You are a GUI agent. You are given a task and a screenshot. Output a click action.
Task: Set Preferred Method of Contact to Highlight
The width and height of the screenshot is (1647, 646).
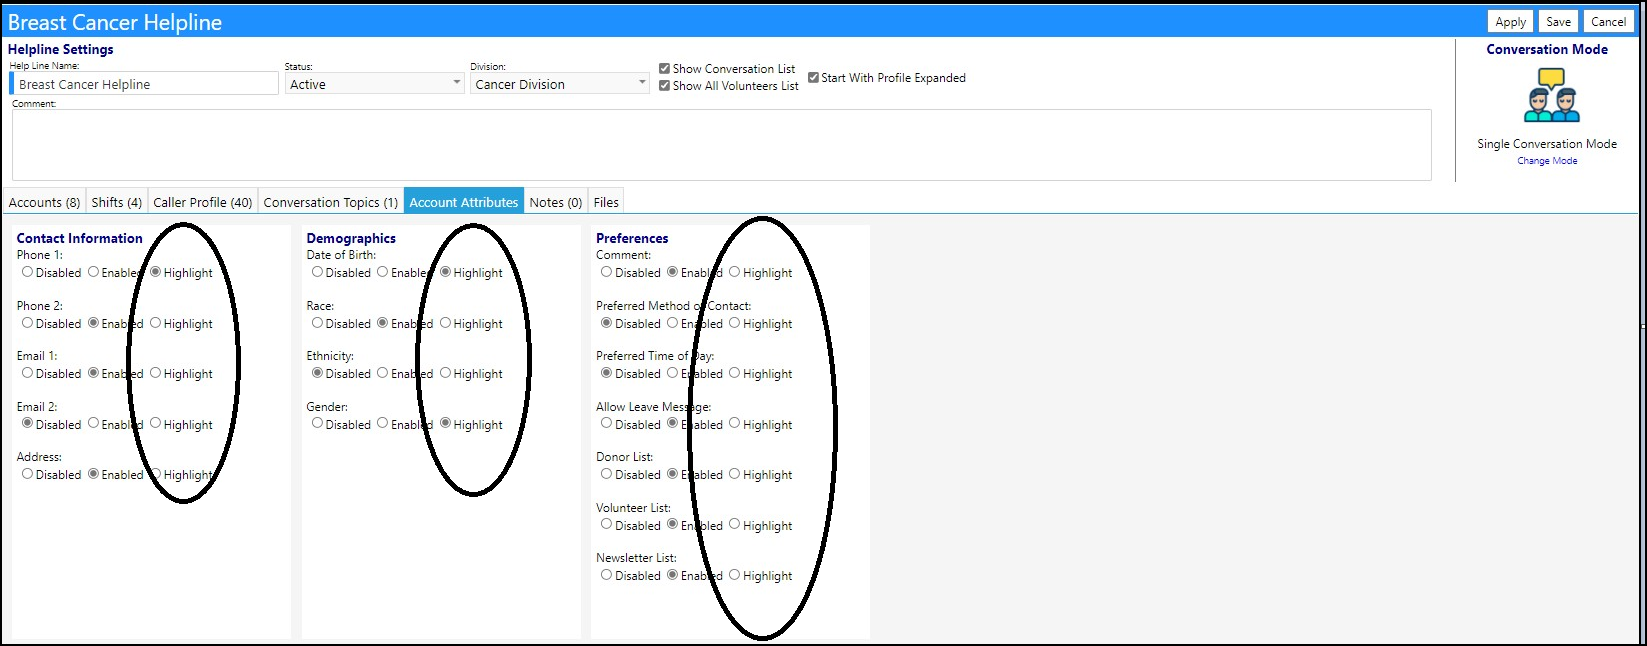pos(734,323)
